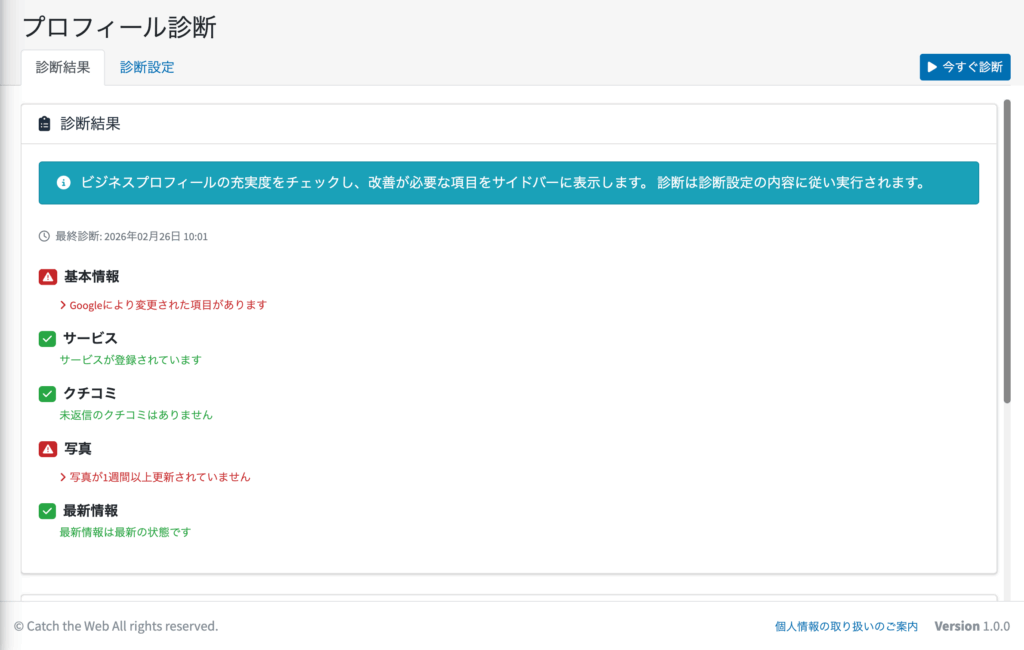Click the red warning icon beside 基本情報
1024x650 pixels.
point(47,277)
